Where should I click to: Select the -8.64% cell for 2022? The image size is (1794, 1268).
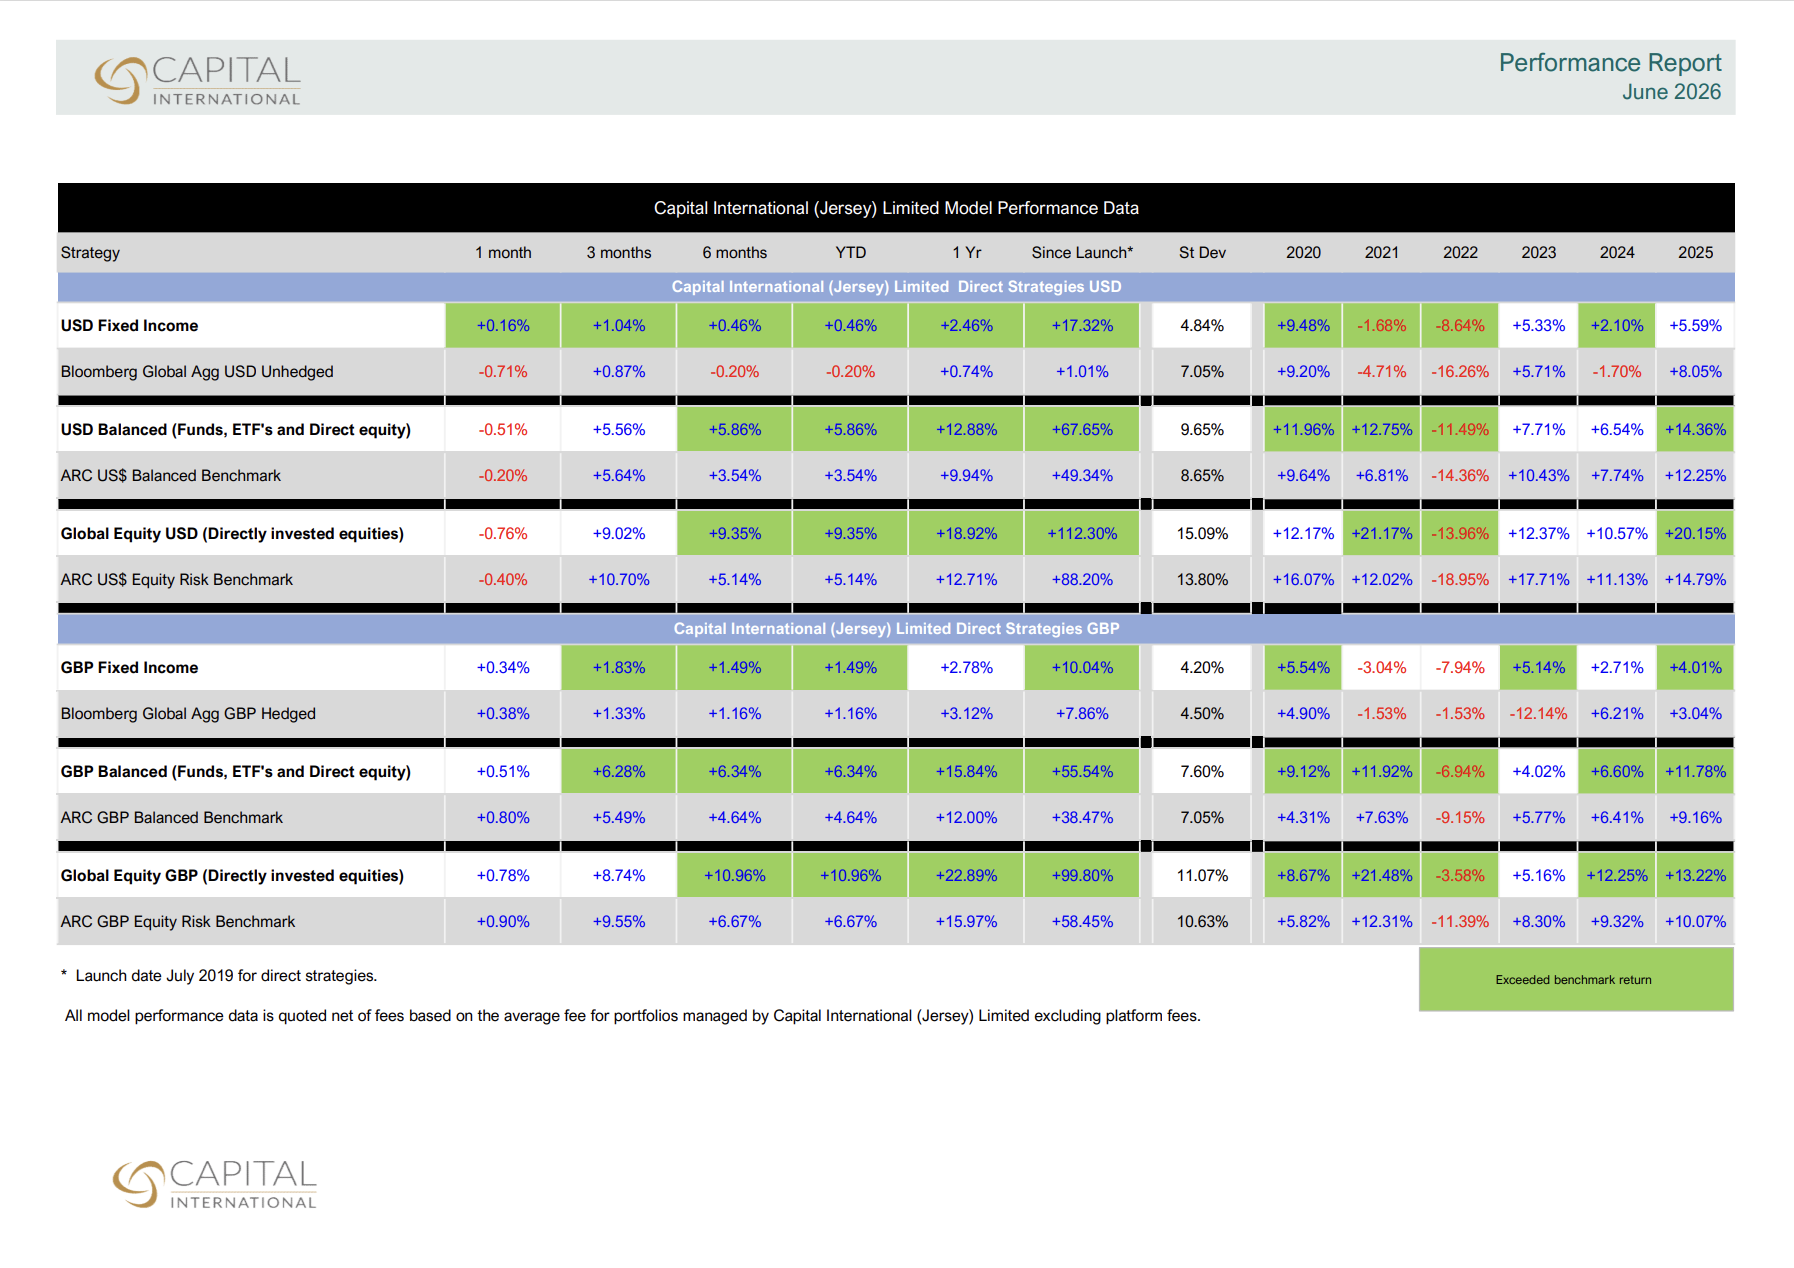(1460, 326)
